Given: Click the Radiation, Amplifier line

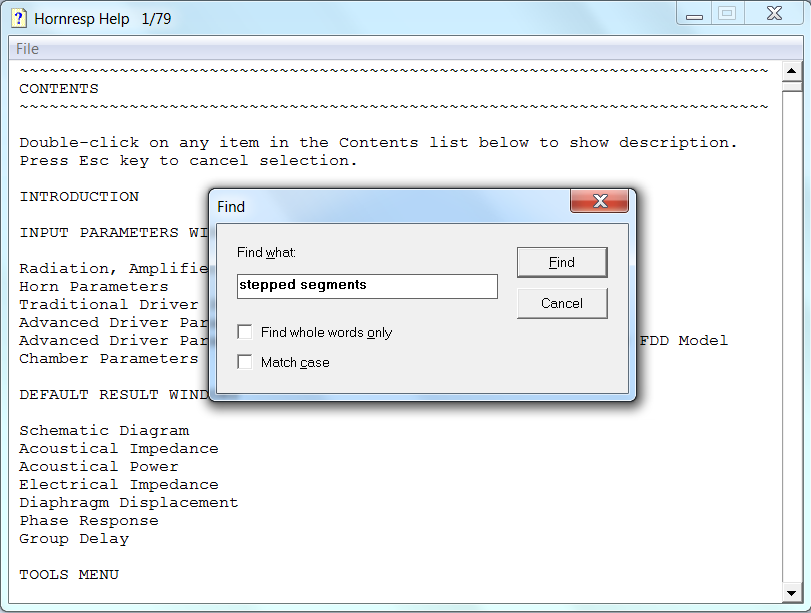Looking at the screenshot, I should (114, 268).
